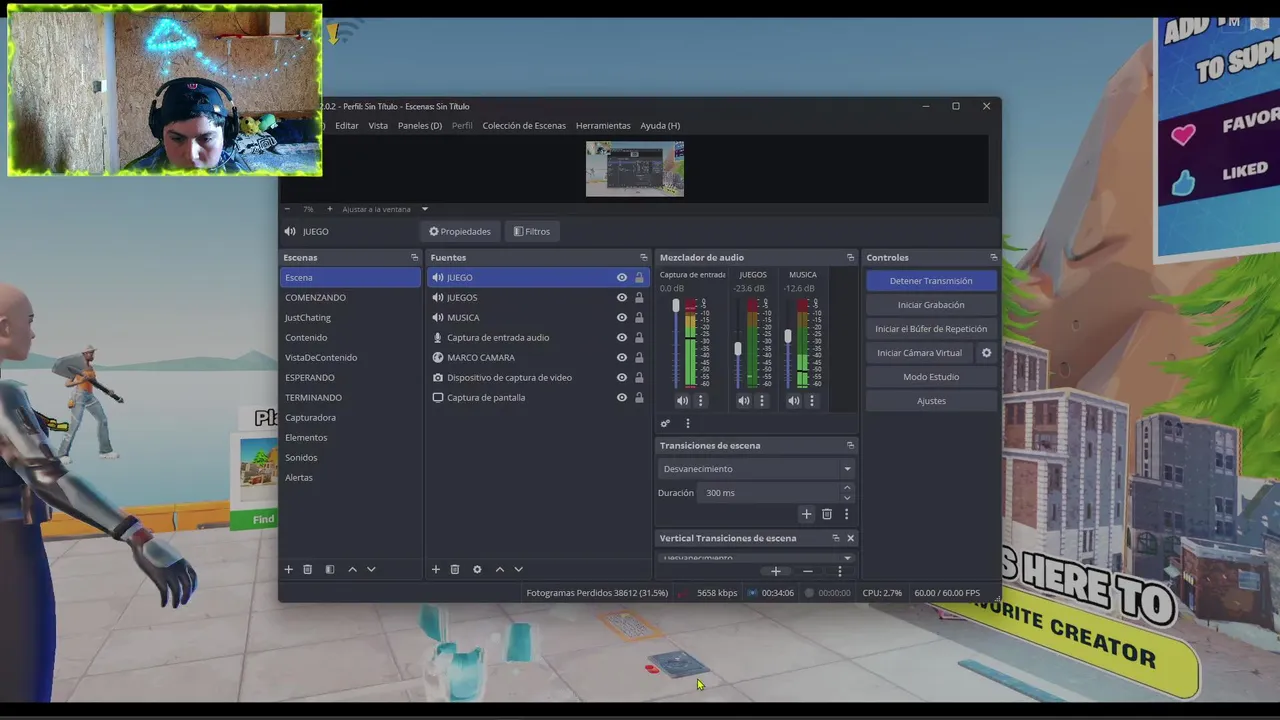Open source properties gear in Fuentes toolbar
The width and height of the screenshot is (1280, 720).
click(x=477, y=569)
